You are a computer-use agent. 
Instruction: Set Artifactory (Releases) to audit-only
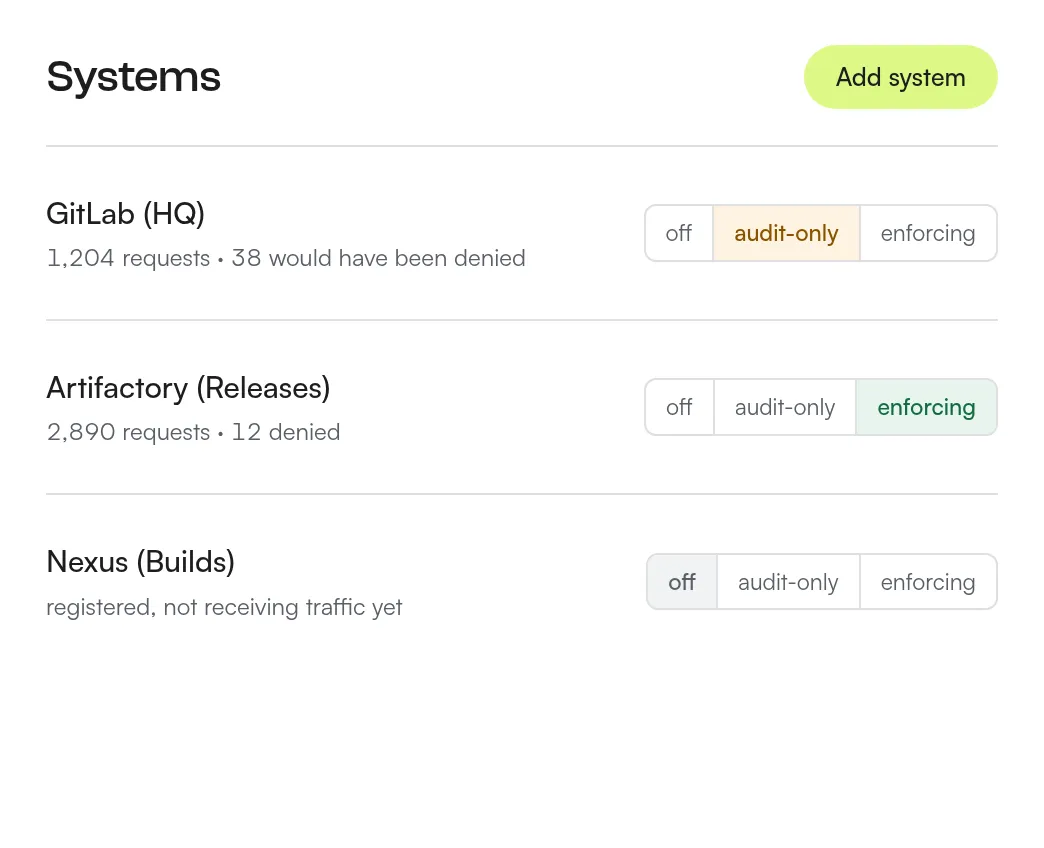[x=785, y=407]
